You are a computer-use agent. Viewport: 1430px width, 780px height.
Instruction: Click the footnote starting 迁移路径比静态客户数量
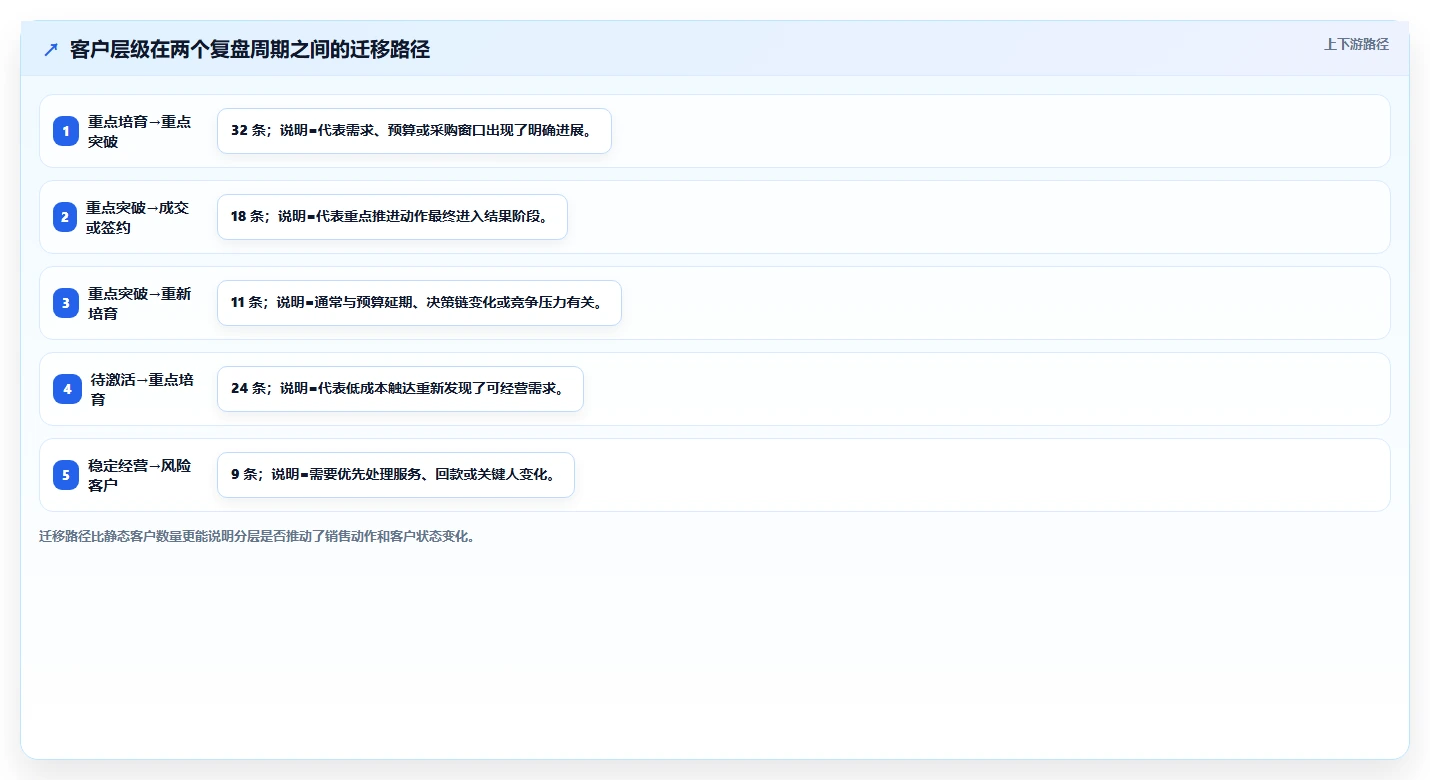click(x=258, y=536)
